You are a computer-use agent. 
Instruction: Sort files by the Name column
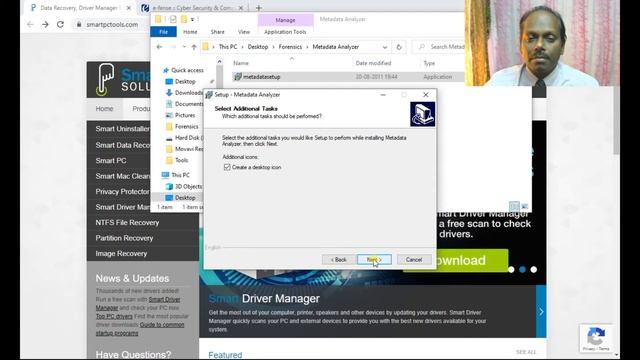point(240,63)
